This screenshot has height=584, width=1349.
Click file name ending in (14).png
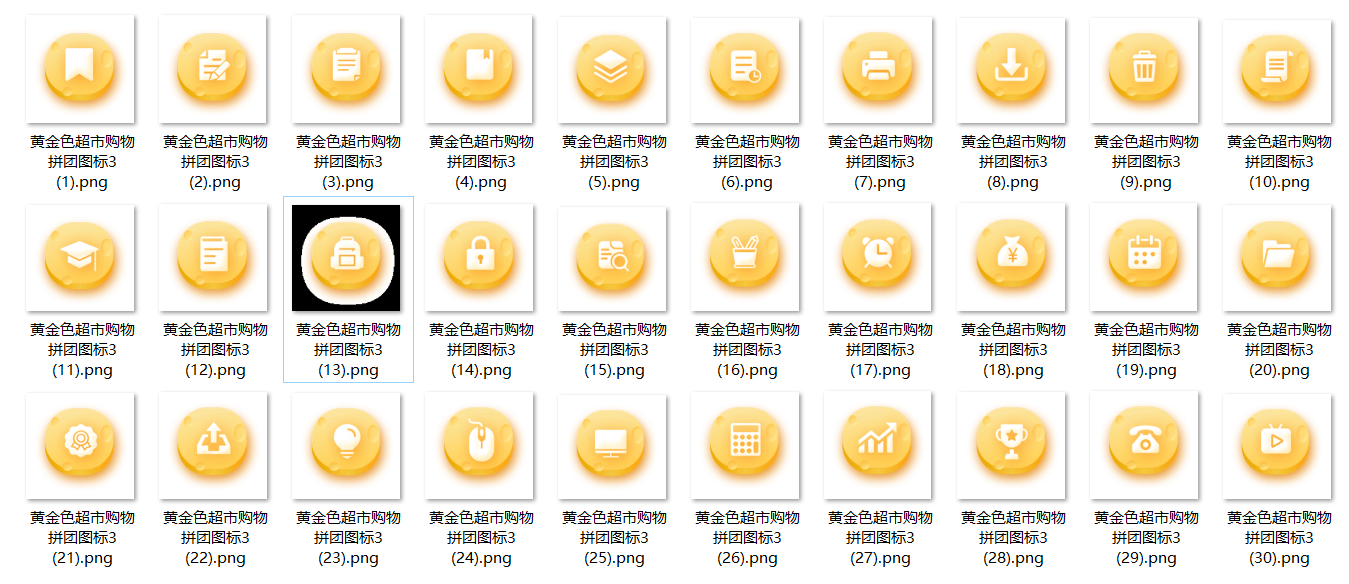[479, 350]
